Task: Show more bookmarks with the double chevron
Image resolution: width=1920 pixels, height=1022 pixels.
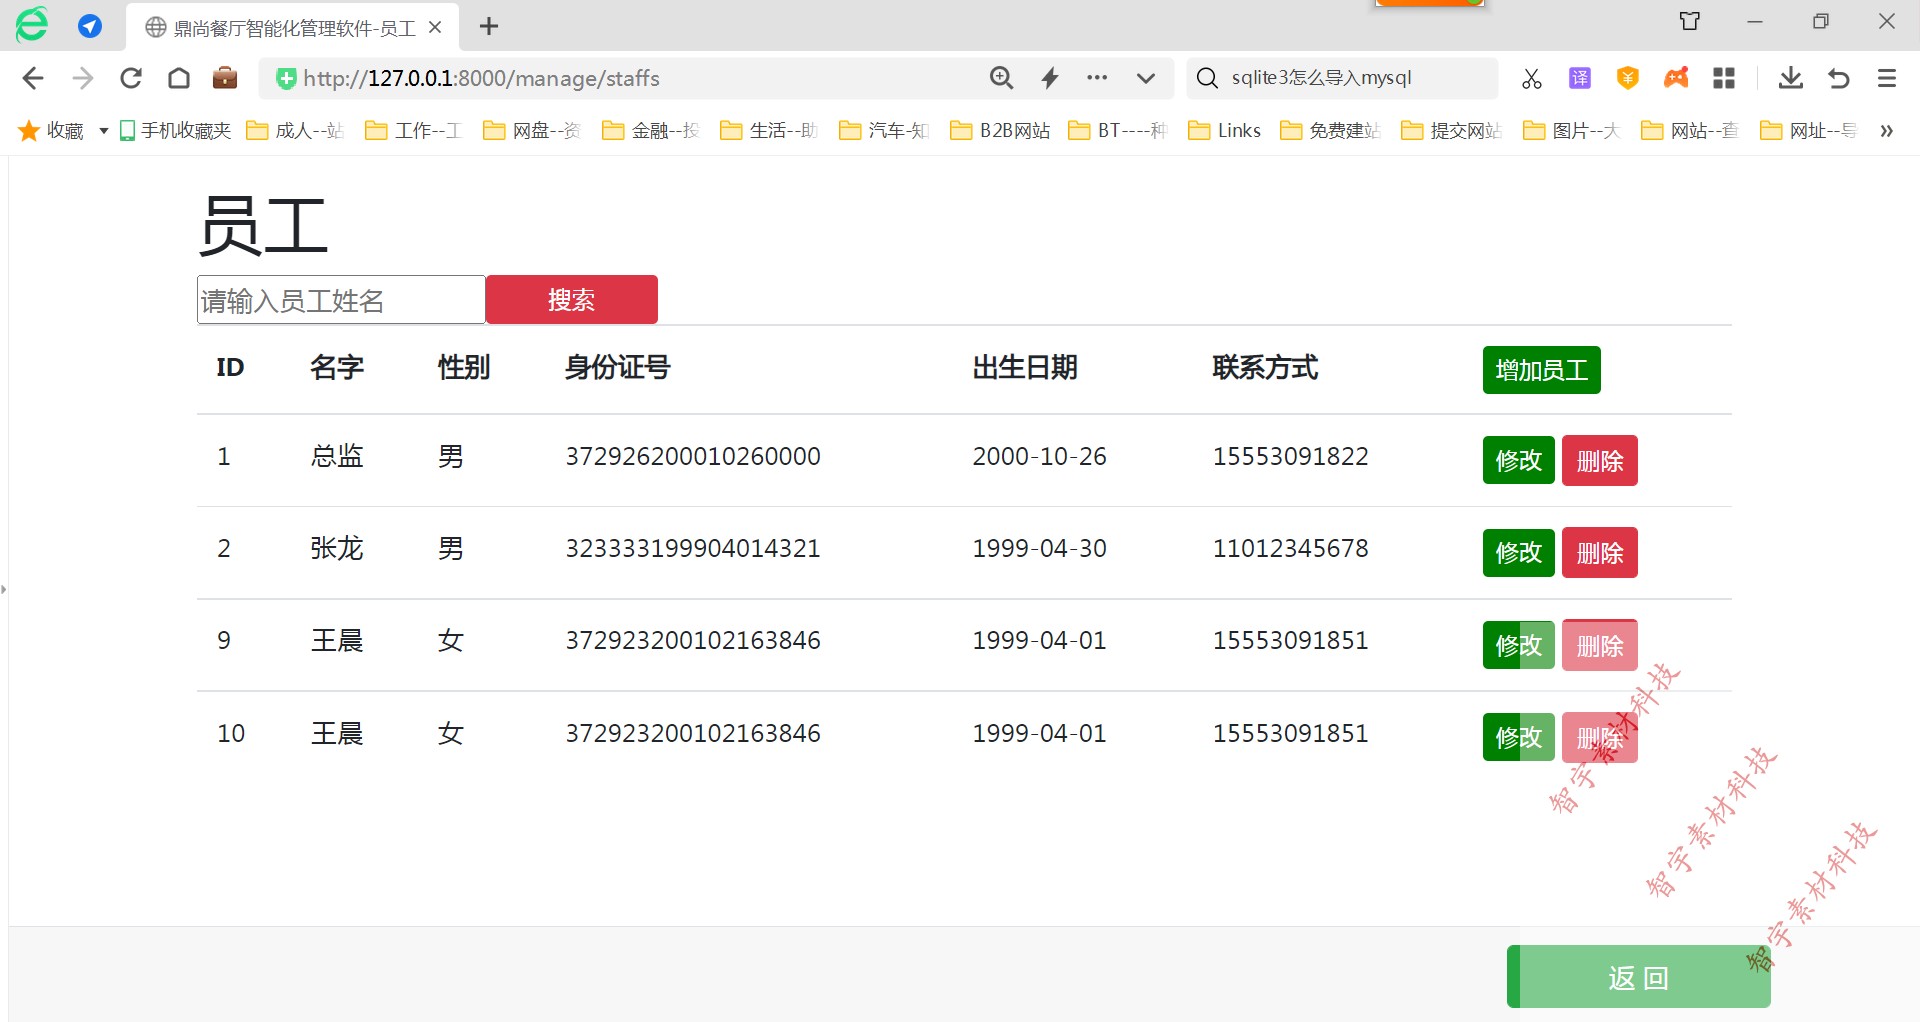Action: click(1886, 131)
